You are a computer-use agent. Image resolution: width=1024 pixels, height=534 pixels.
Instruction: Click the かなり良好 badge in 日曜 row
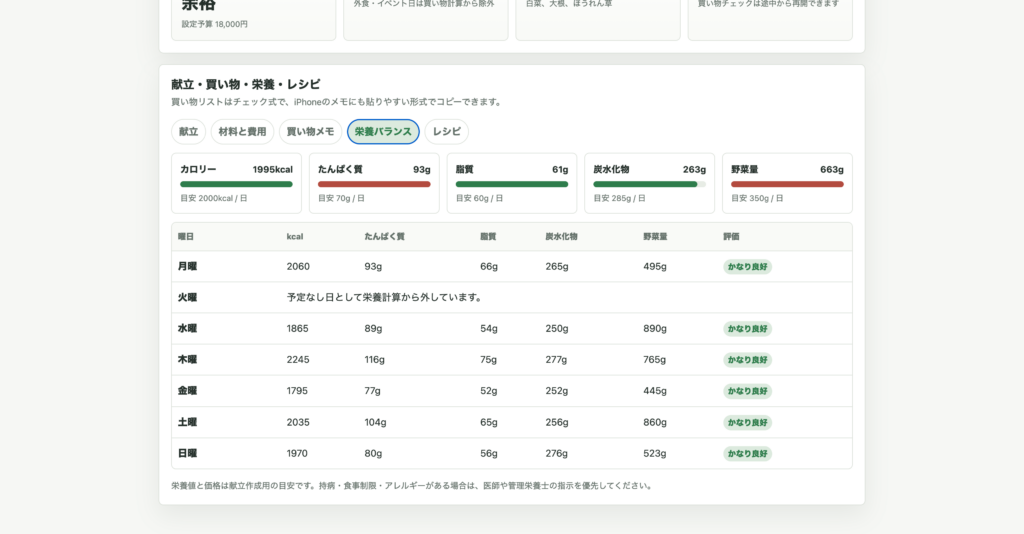tap(747, 454)
